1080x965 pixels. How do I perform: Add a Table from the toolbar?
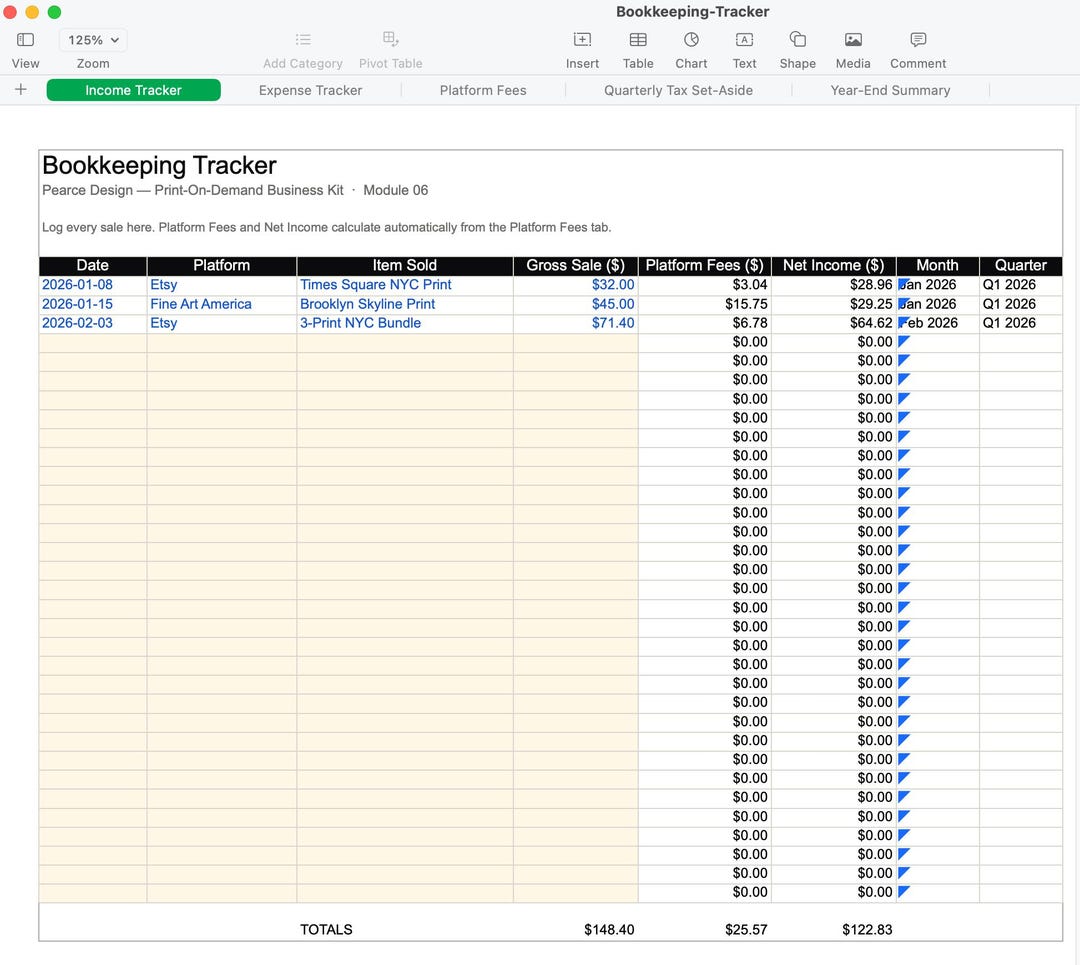coord(638,39)
